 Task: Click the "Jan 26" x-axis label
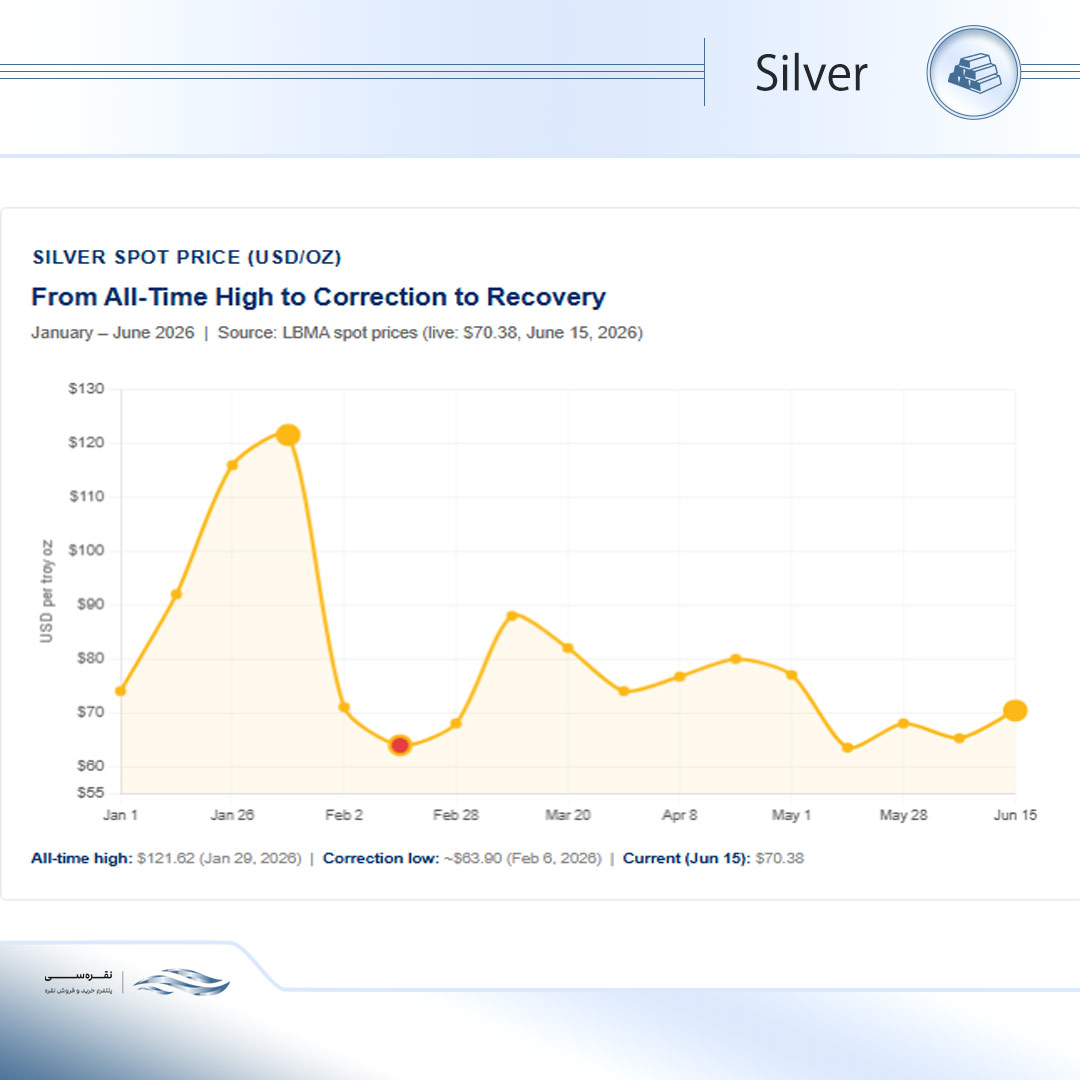coord(232,815)
